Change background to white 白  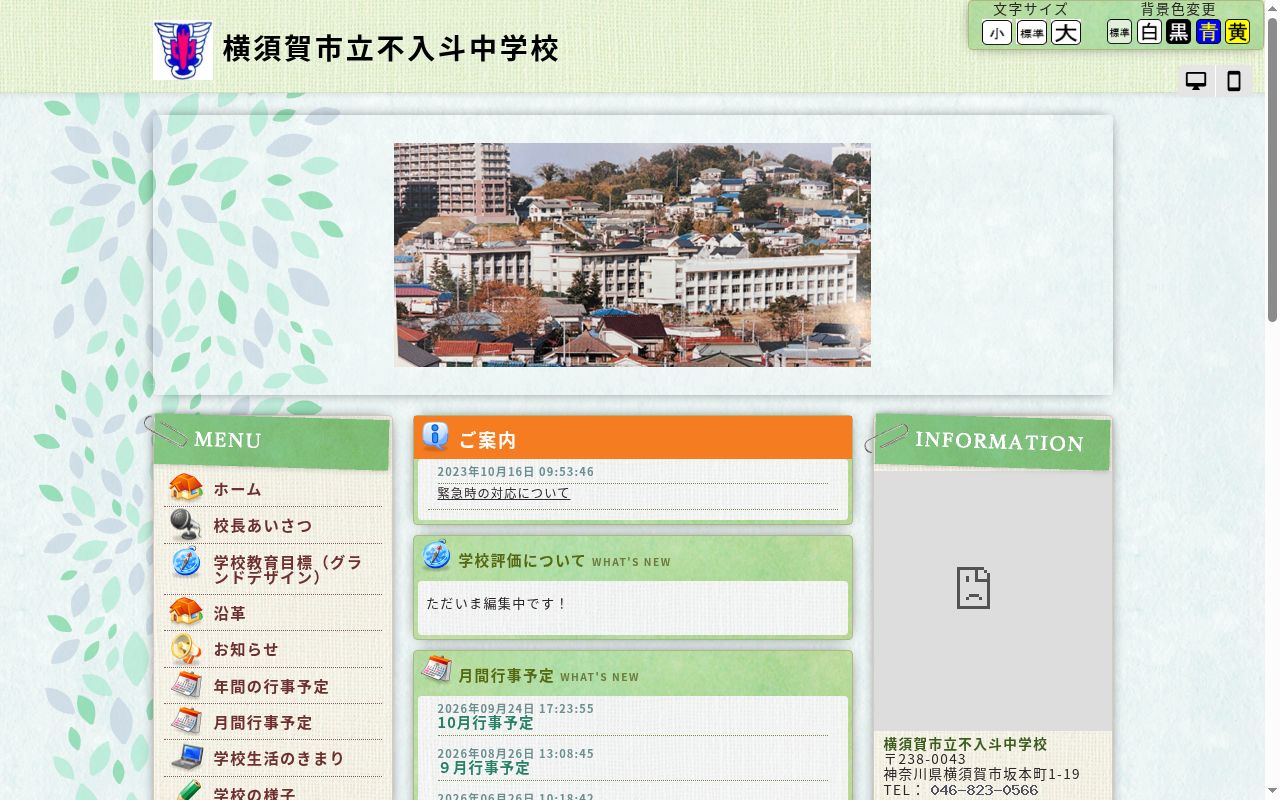click(1150, 32)
